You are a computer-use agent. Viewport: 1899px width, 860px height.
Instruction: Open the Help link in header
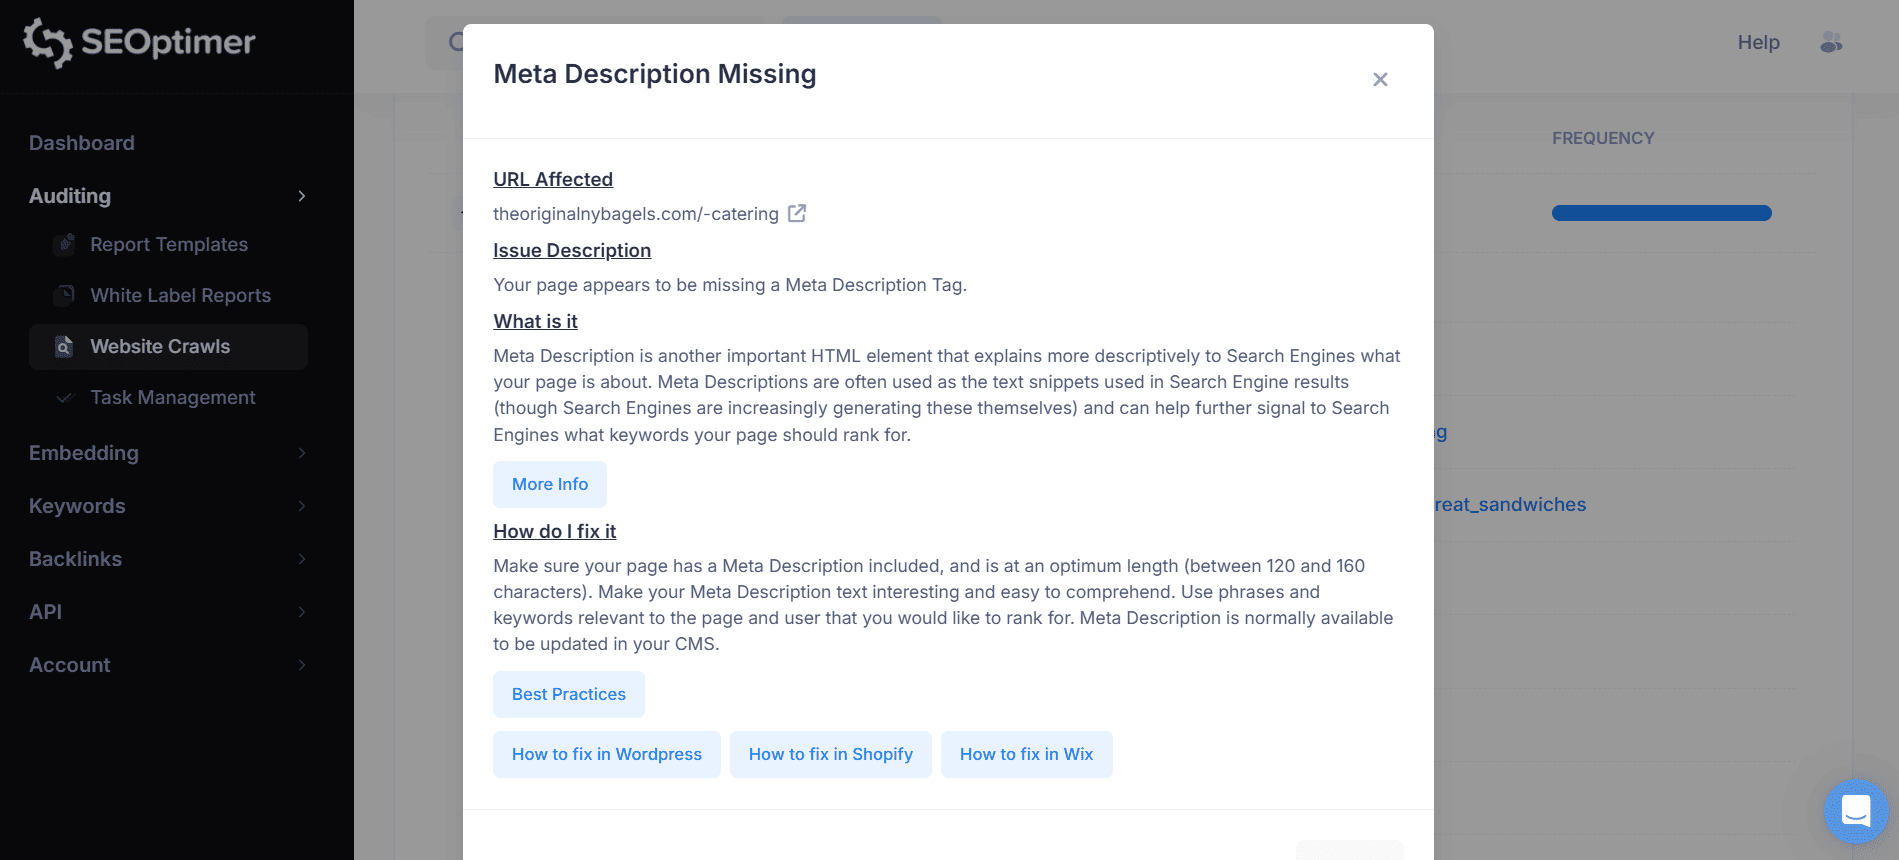(x=1758, y=42)
